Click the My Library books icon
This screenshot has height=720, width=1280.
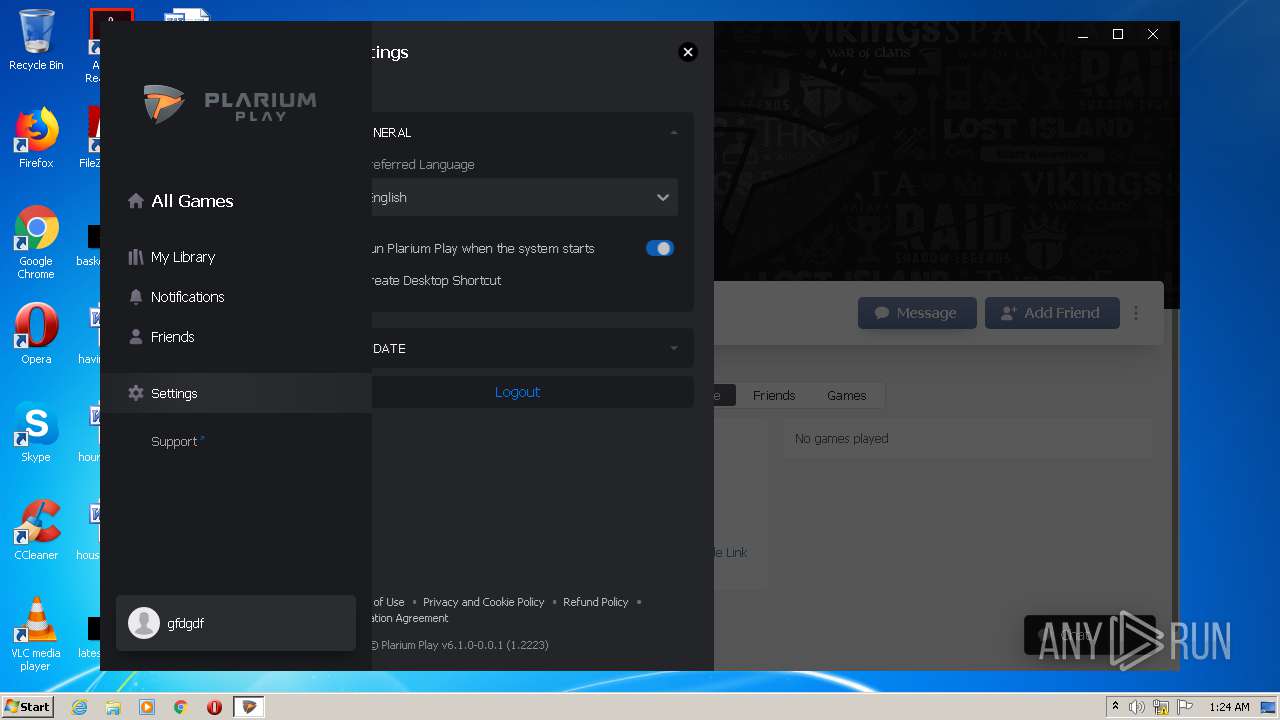(x=136, y=257)
